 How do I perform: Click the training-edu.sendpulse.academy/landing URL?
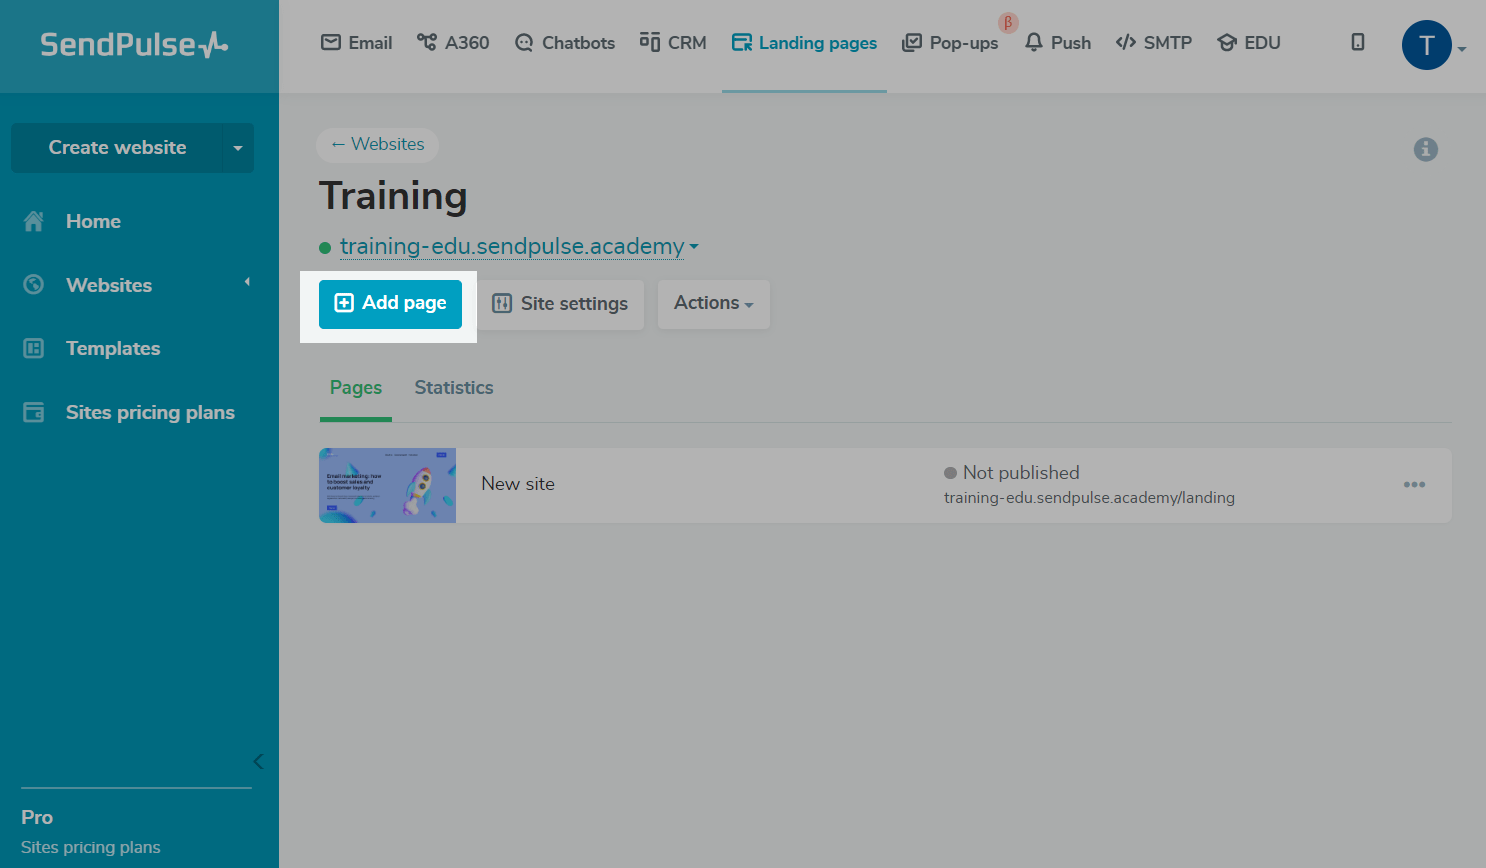[1089, 498]
